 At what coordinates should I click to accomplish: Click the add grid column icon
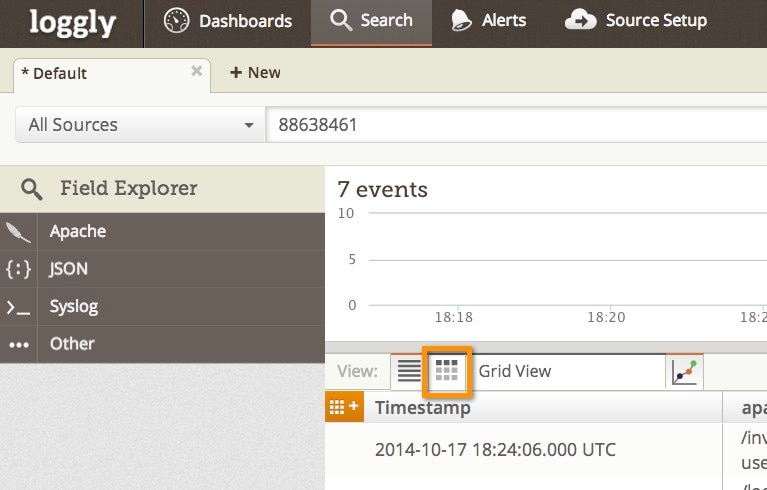[343, 407]
